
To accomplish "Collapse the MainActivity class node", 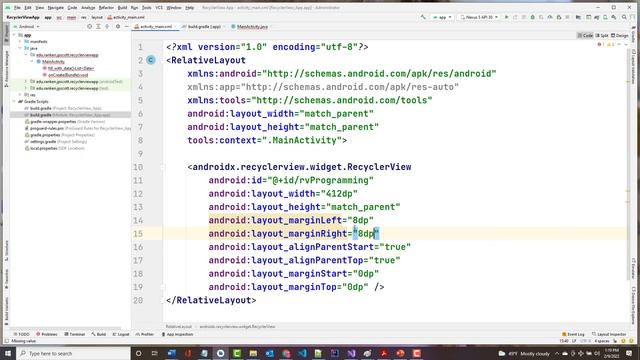I will (32, 62).
